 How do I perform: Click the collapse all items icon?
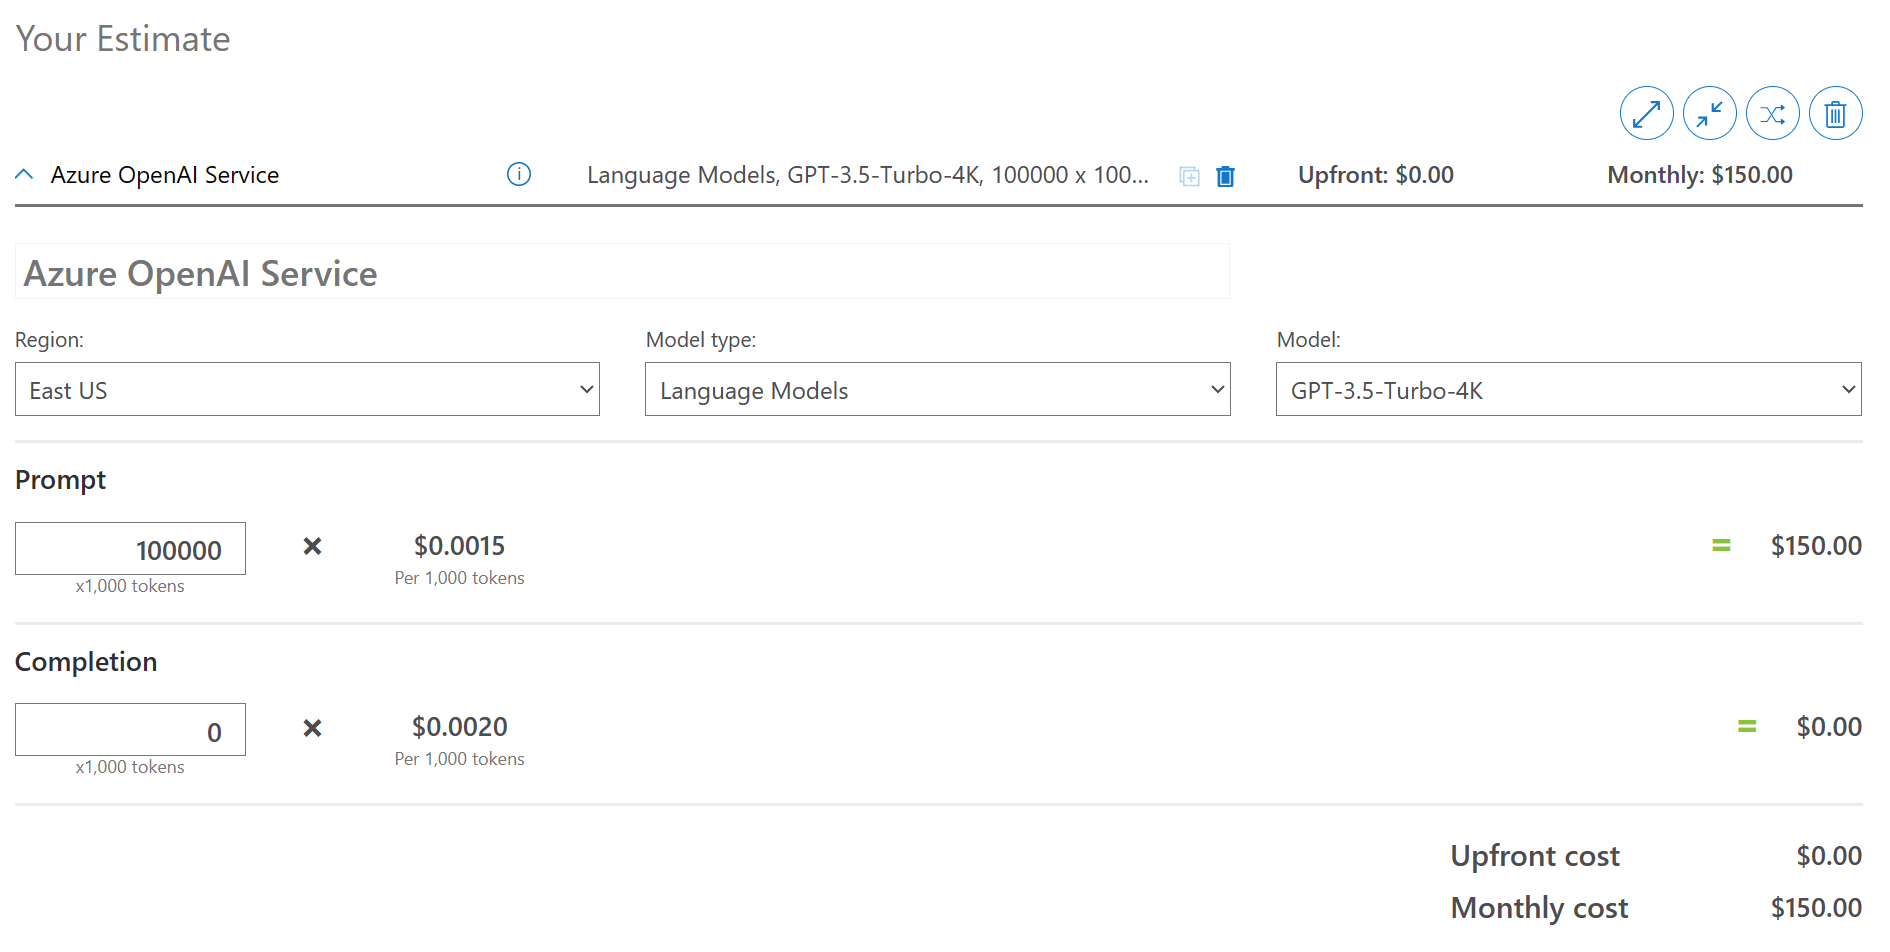(x=1709, y=113)
